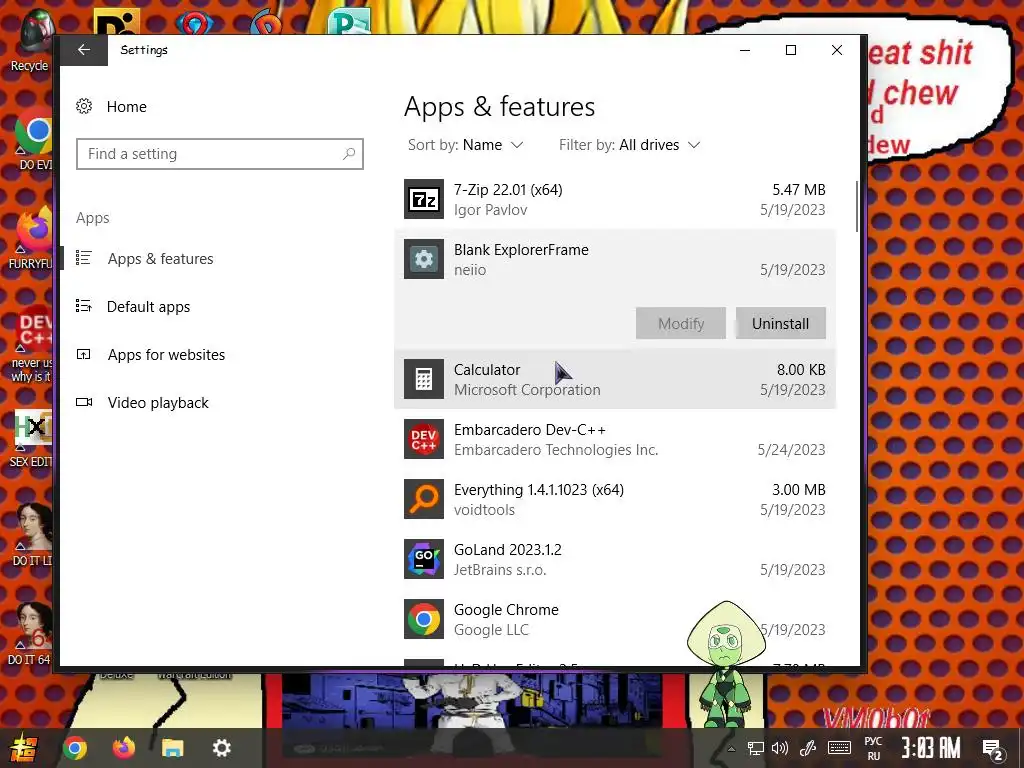Click the search magnifier in Find a setting
This screenshot has height=768, width=1024.
click(x=349, y=154)
